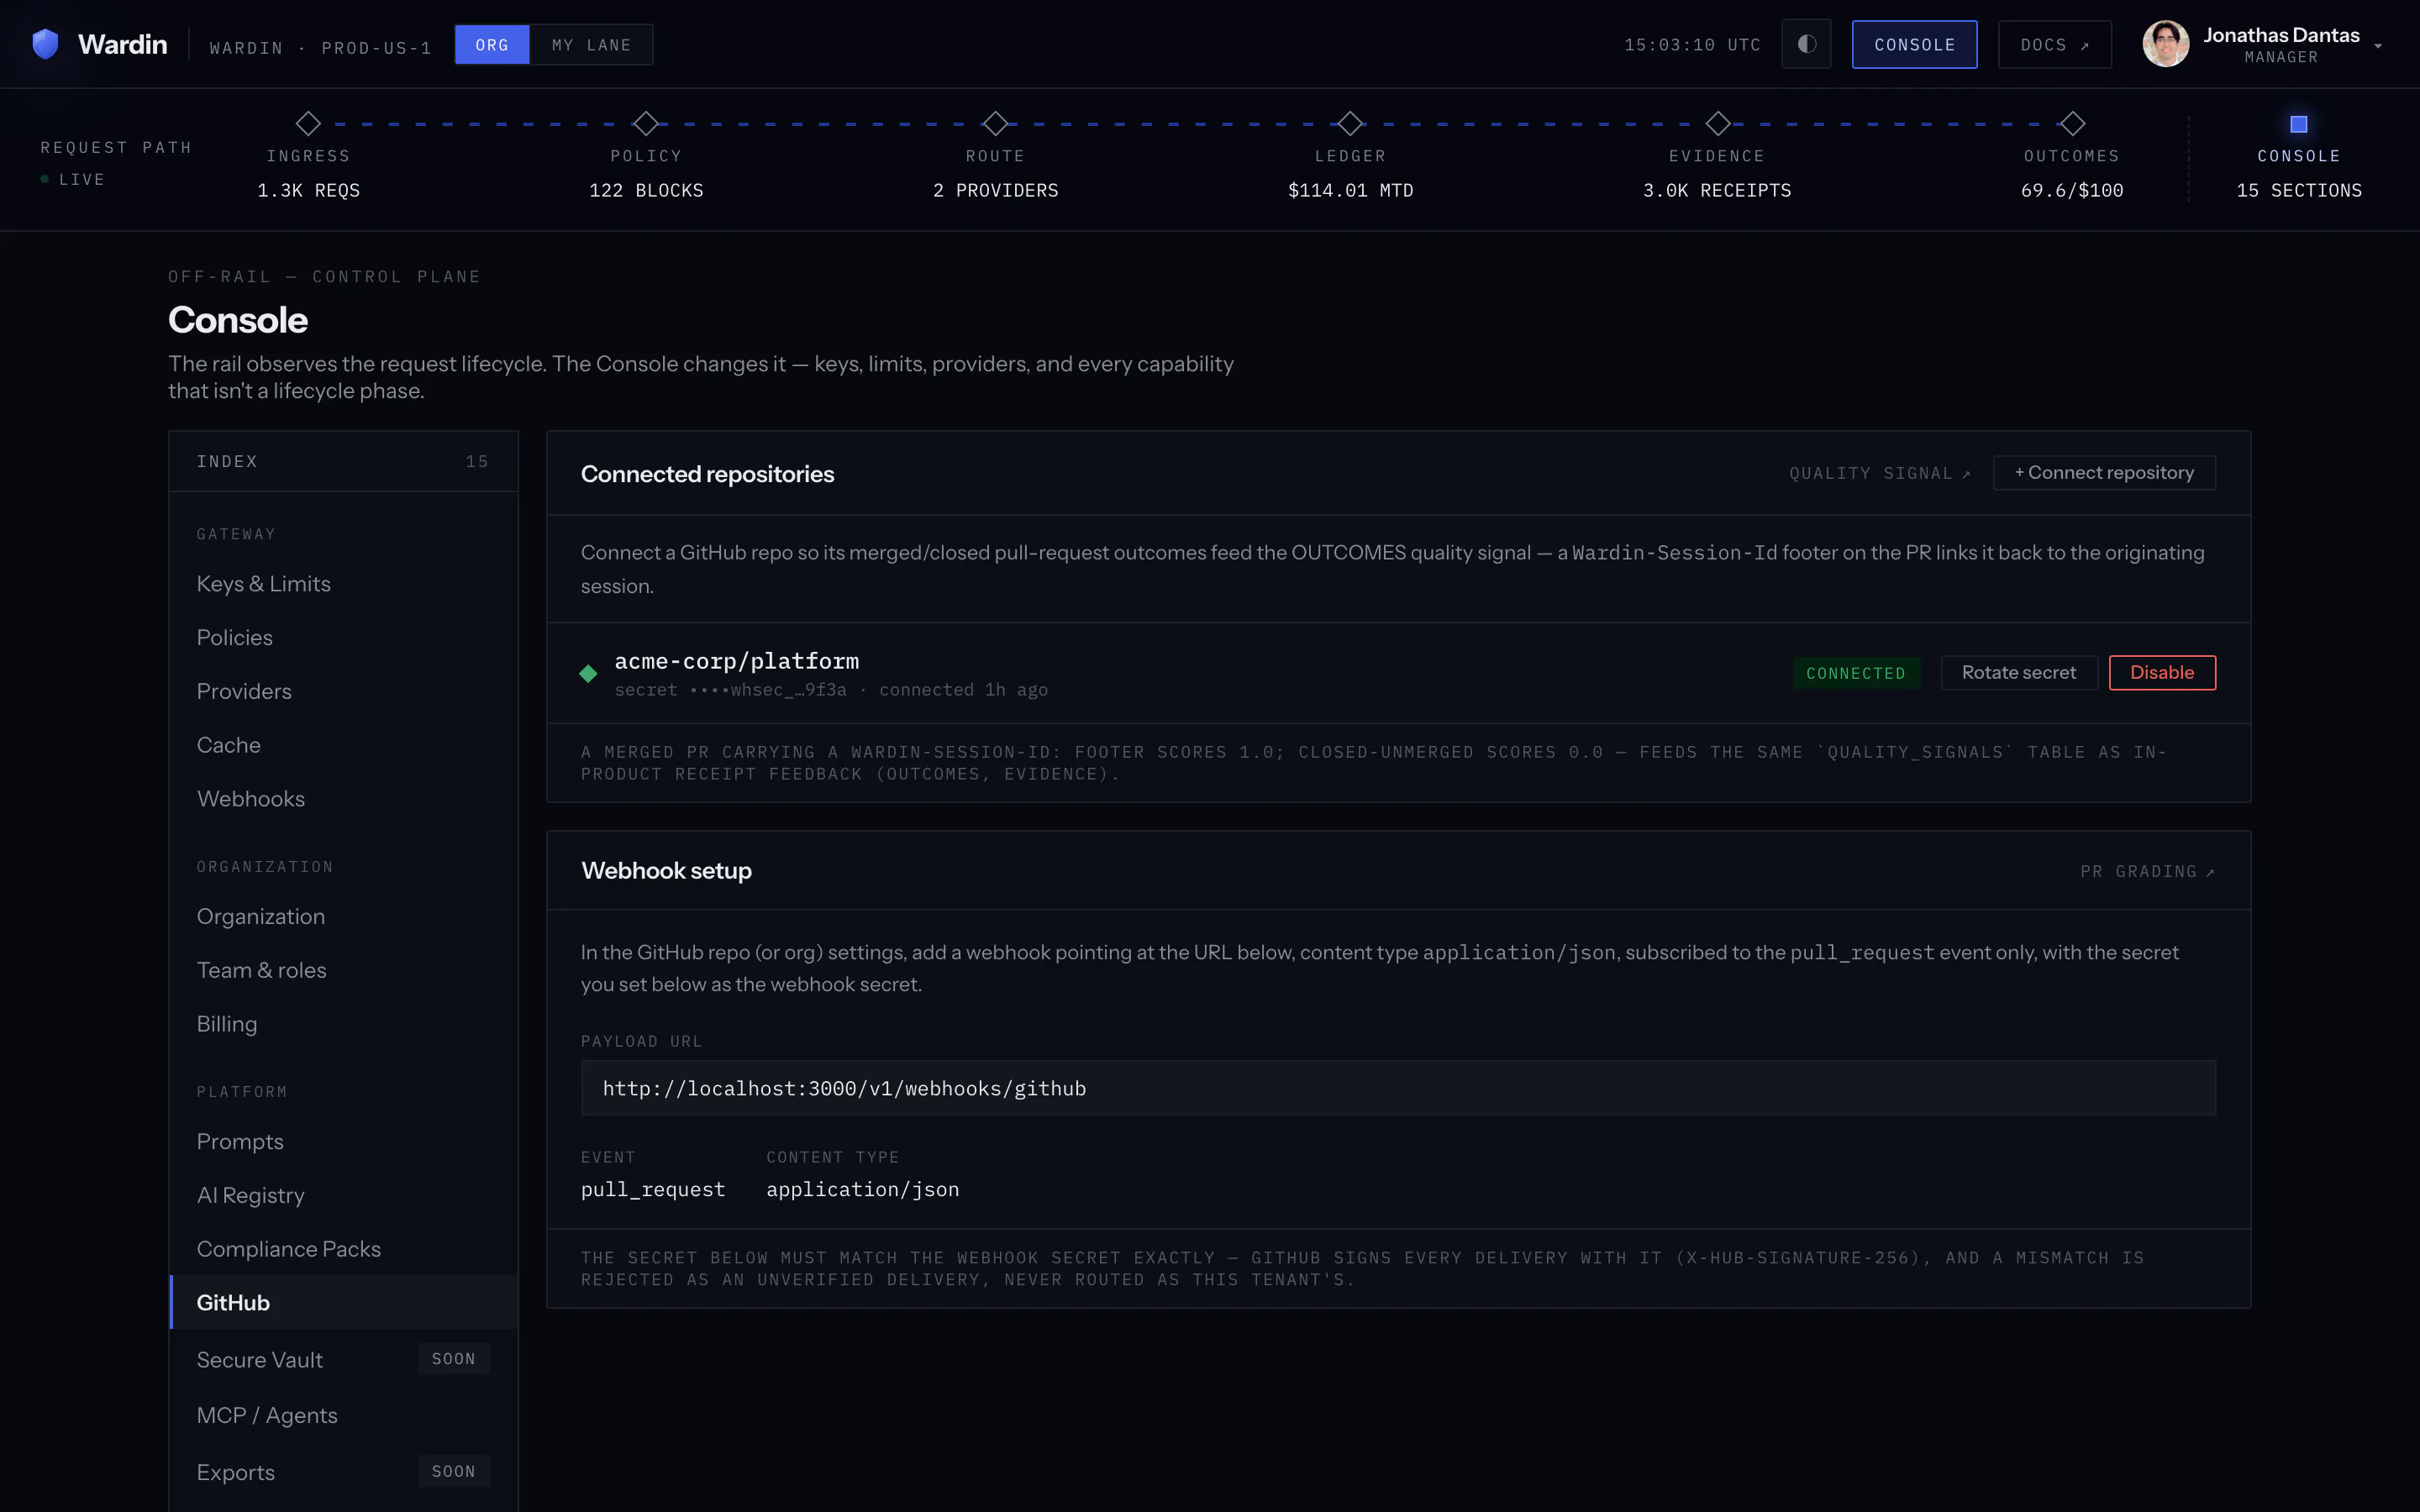Image resolution: width=2420 pixels, height=1512 pixels.
Task: Open the DOCS external link
Action: [2054, 45]
